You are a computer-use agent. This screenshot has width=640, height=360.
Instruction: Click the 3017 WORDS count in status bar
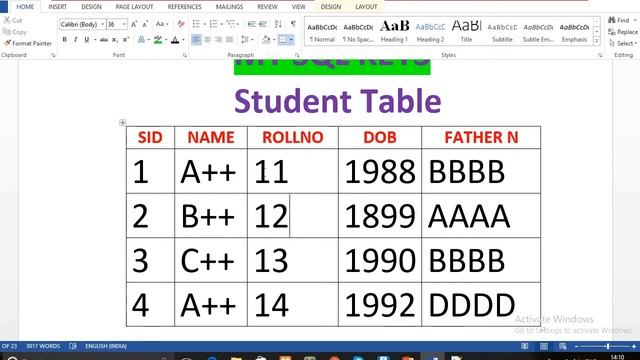coord(43,346)
